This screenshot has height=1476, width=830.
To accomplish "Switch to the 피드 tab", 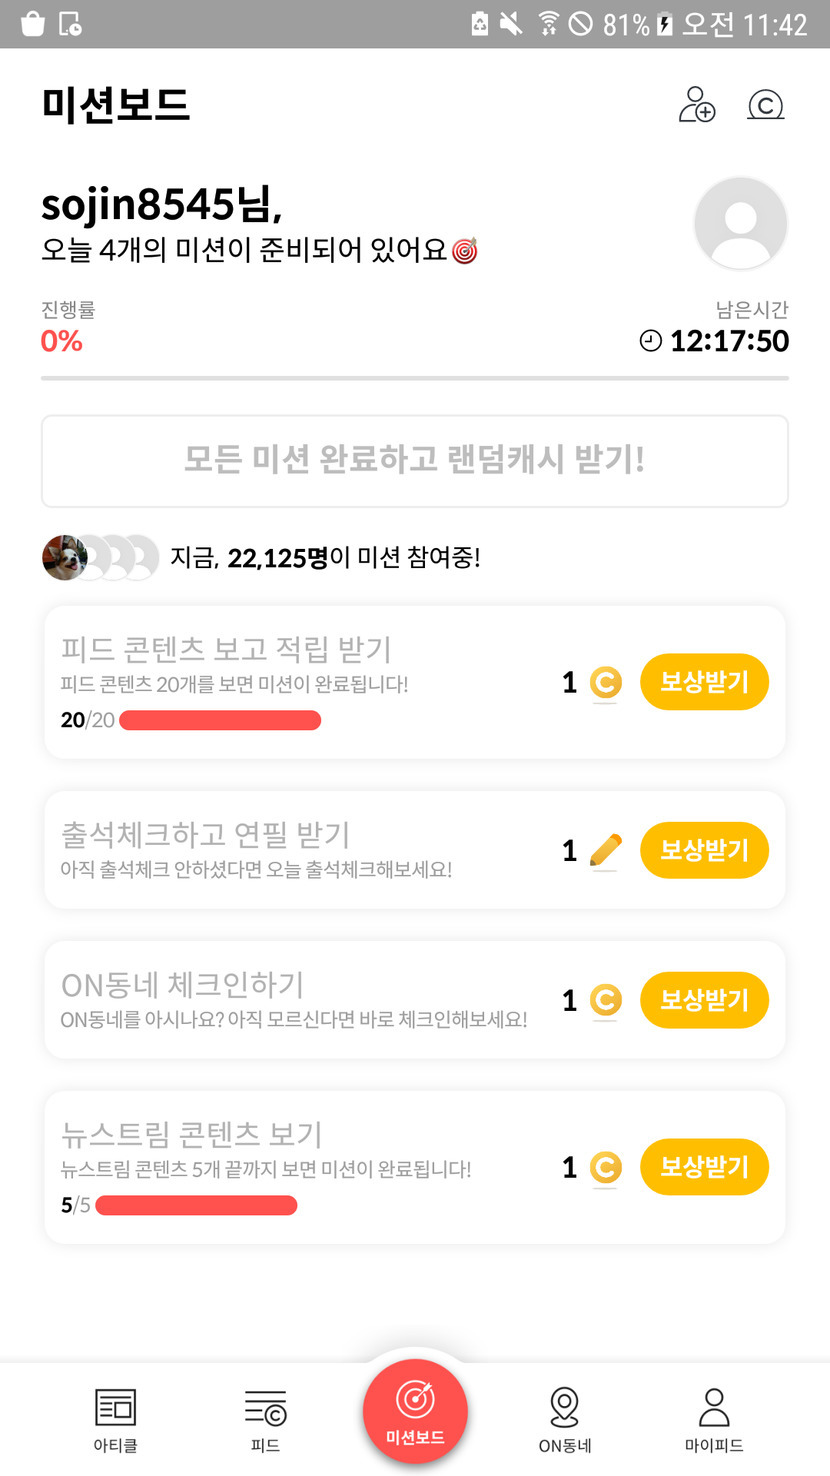I will [265, 1419].
